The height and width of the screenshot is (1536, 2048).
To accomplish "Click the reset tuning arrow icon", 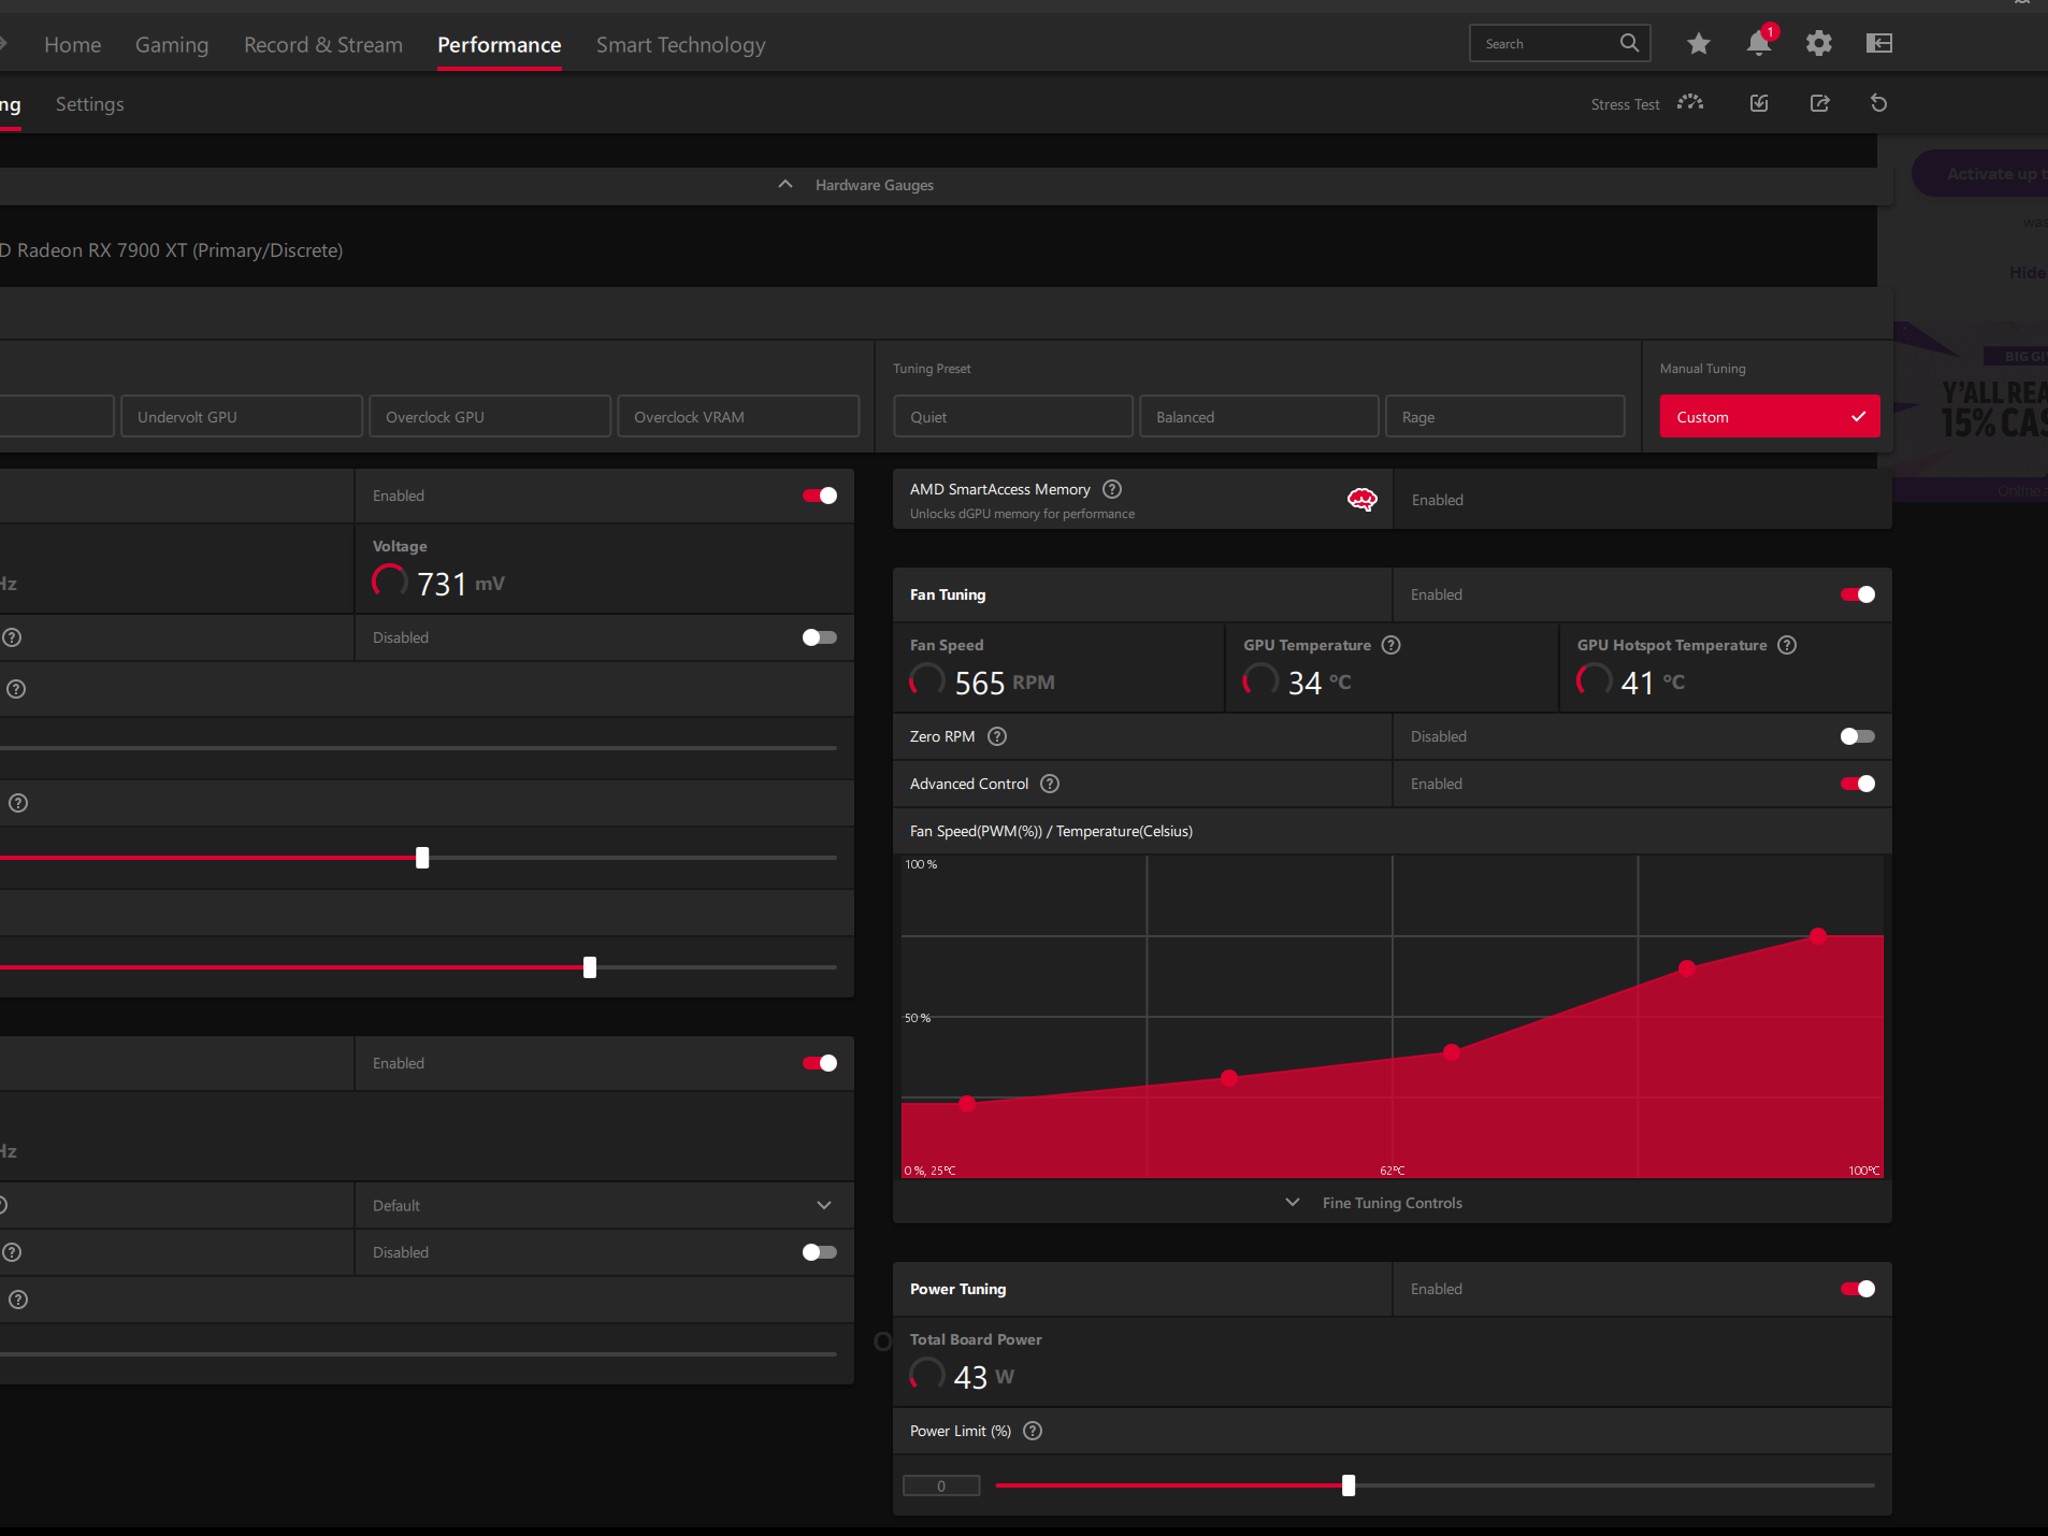I will tap(1879, 103).
